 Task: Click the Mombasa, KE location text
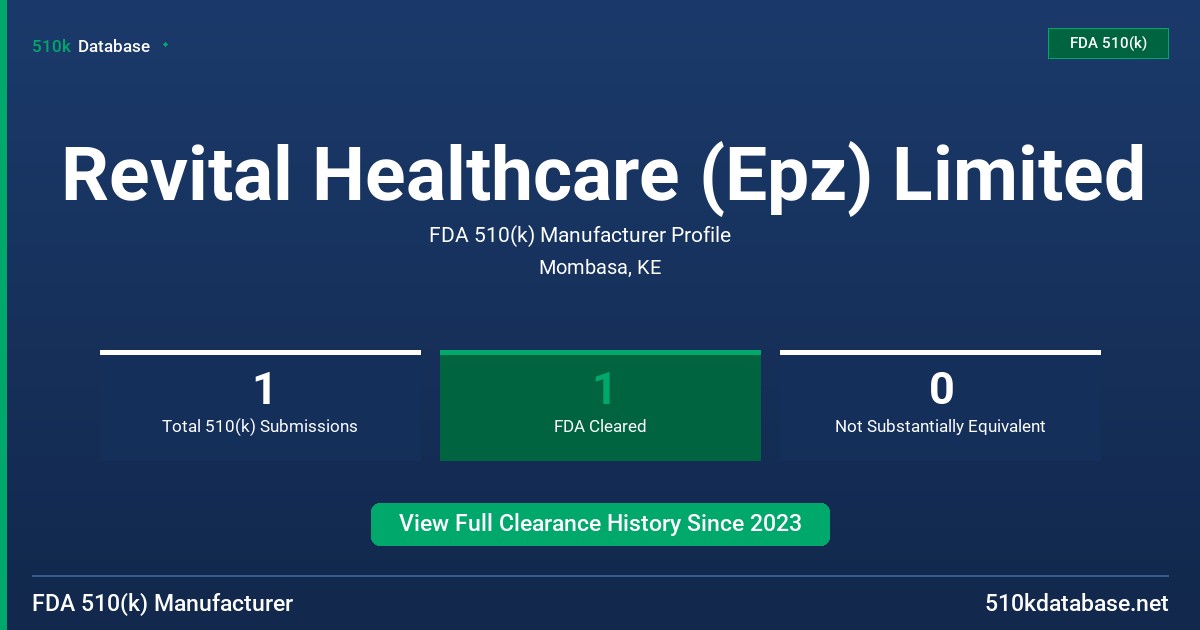[x=600, y=268]
